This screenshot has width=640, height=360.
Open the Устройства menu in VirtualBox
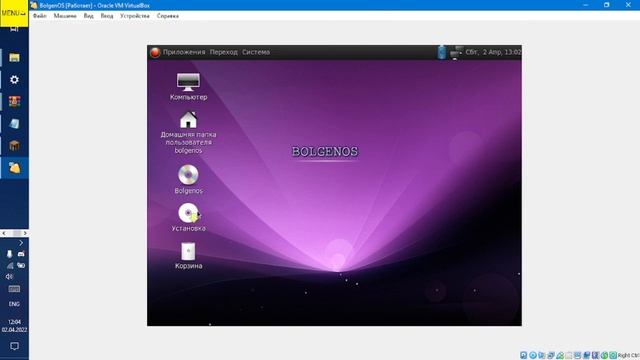135,16
